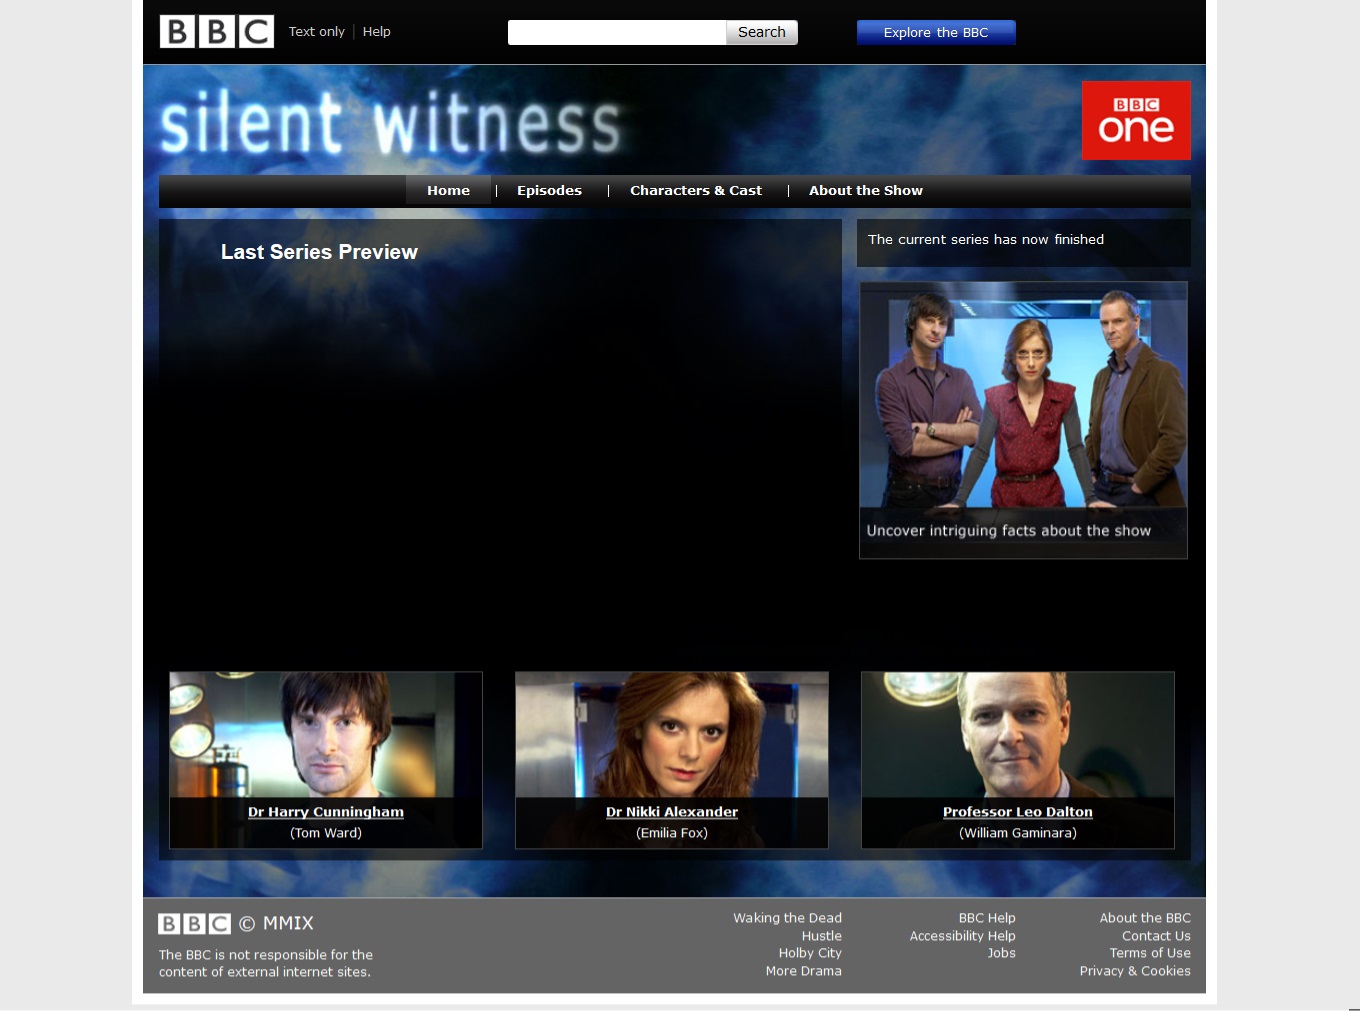Click the '(Tom Ward)' actor name text

coord(326,833)
